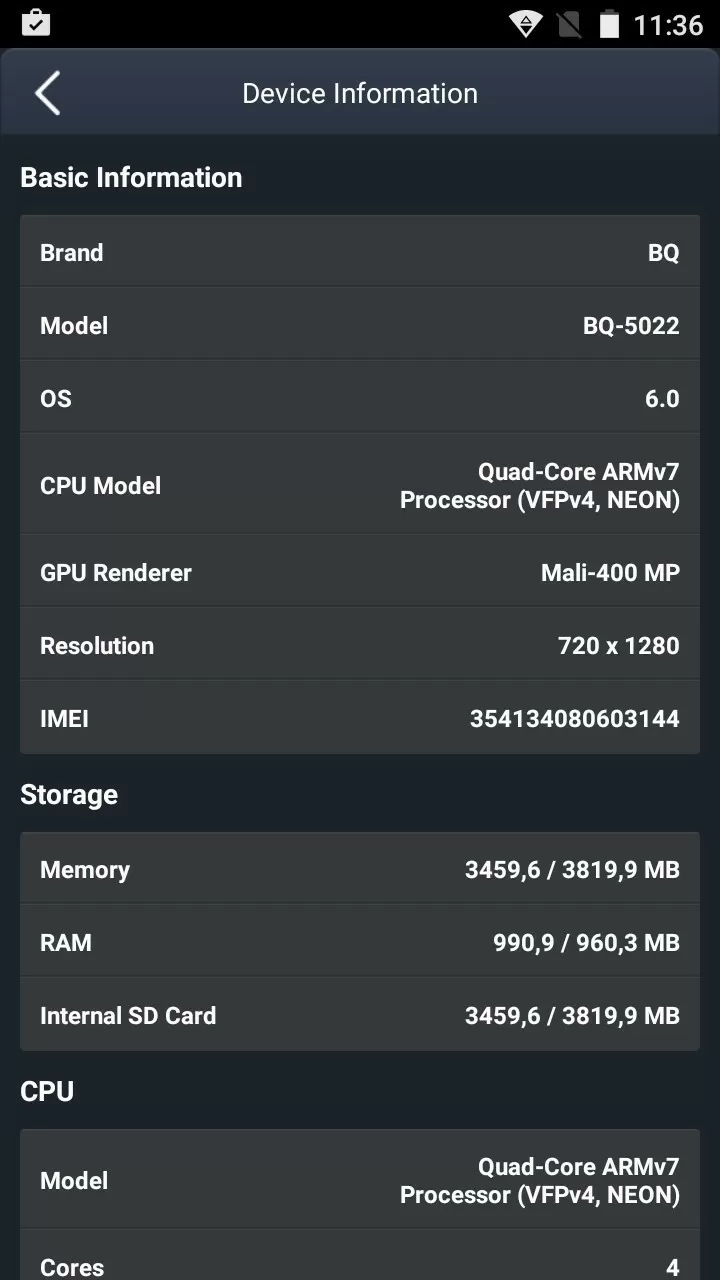Tap the IMEI number row
The width and height of the screenshot is (720, 1280).
pos(360,718)
